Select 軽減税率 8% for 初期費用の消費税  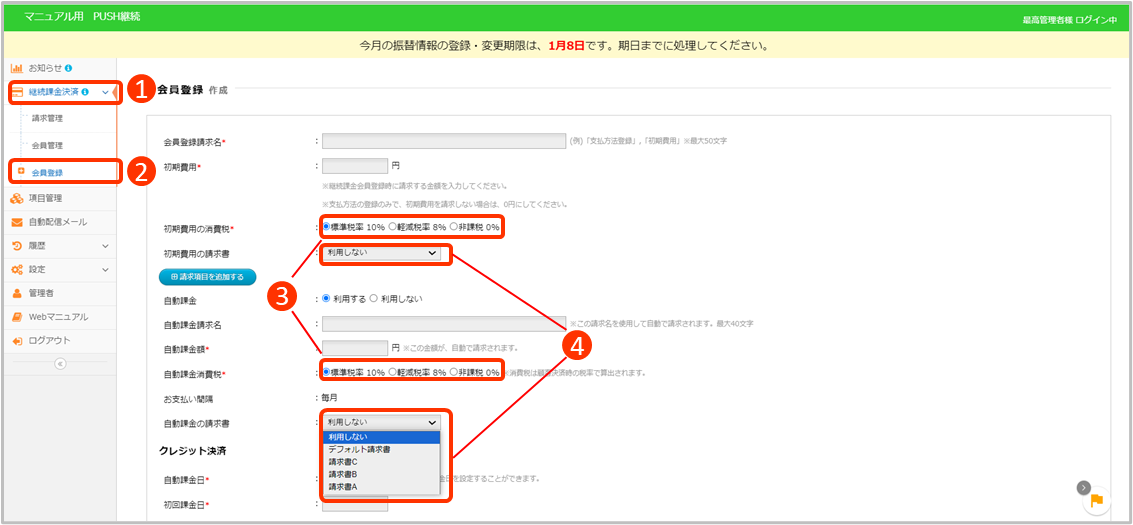393,227
